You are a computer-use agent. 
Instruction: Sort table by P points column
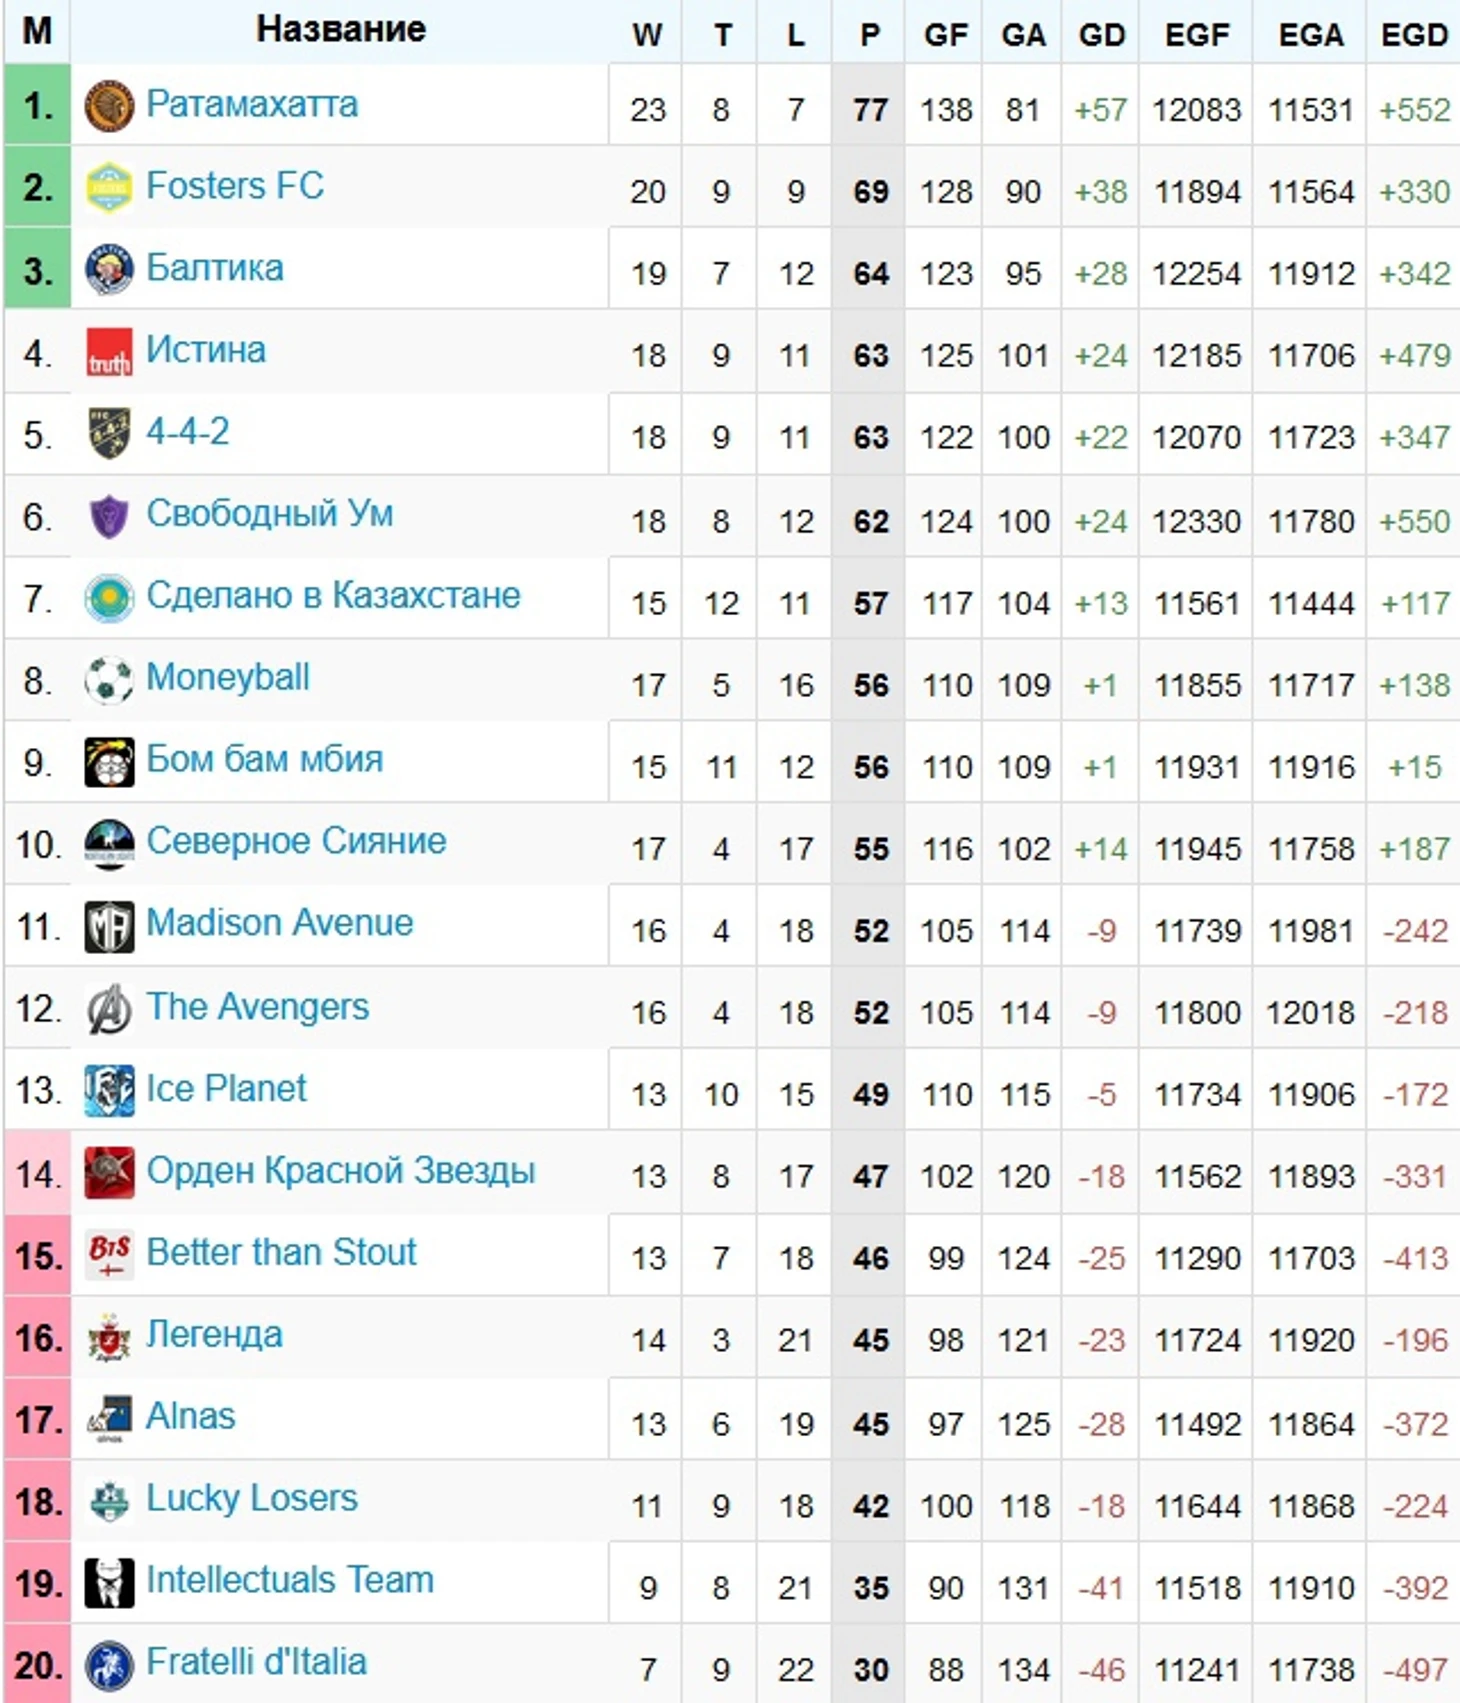point(869,34)
